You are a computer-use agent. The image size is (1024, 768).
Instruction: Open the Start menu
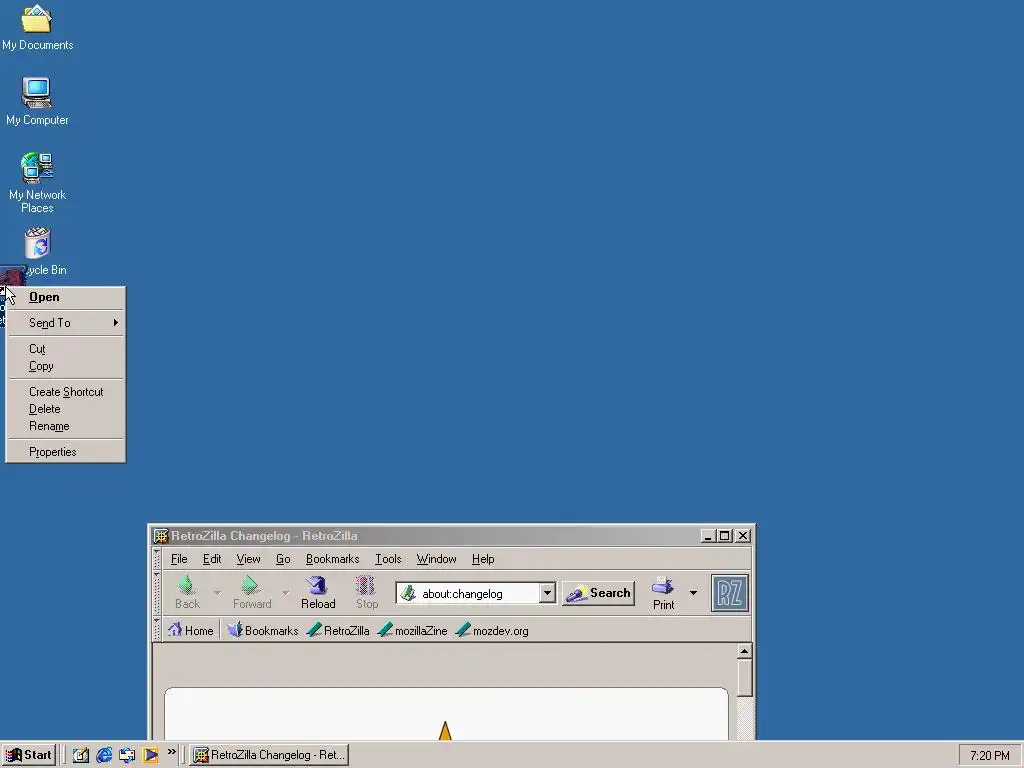[29, 755]
